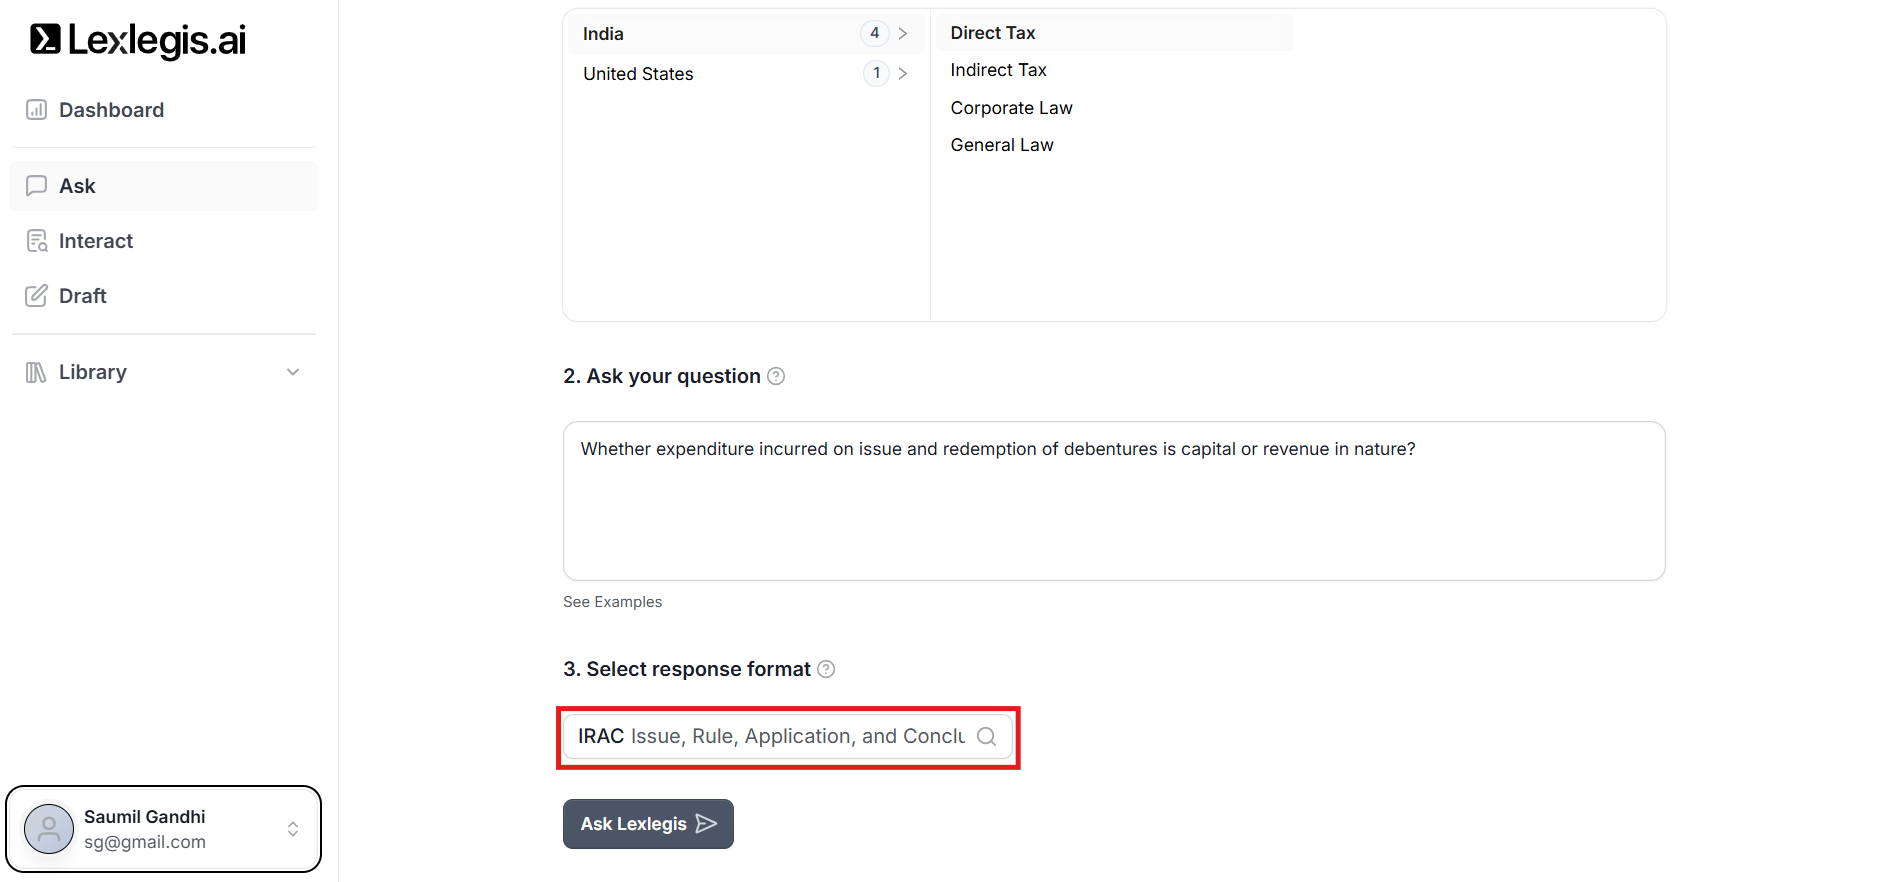The image size is (1882, 882).
Task: Click search icon in response format field
Action: click(987, 737)
